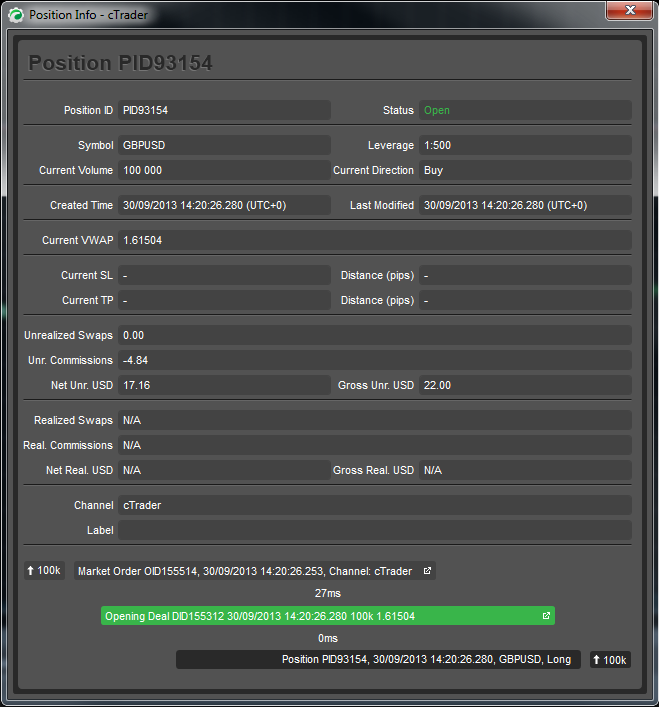Click the Position Info - cTrader window title

(89, 15)
